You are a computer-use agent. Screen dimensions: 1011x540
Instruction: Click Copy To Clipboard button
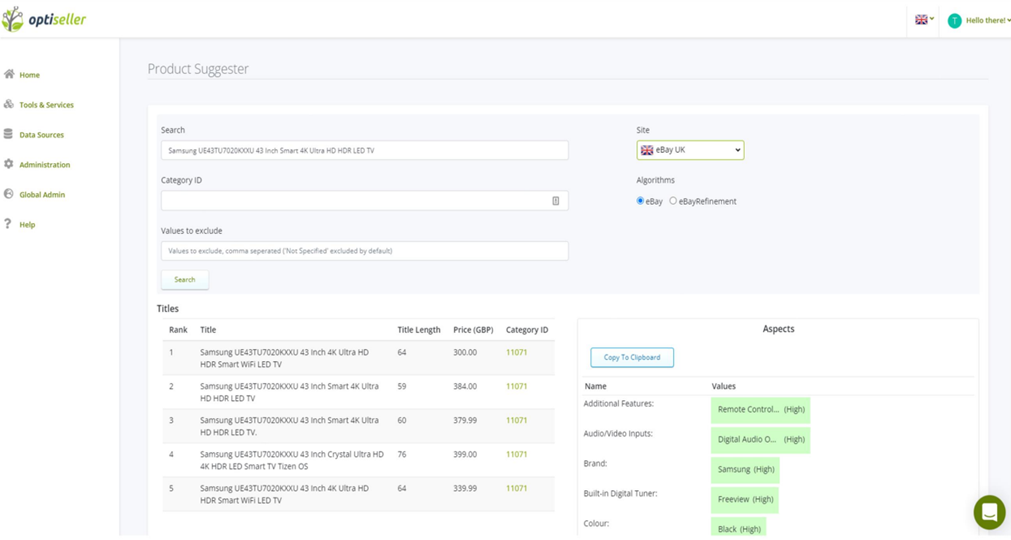pos(632,357)
